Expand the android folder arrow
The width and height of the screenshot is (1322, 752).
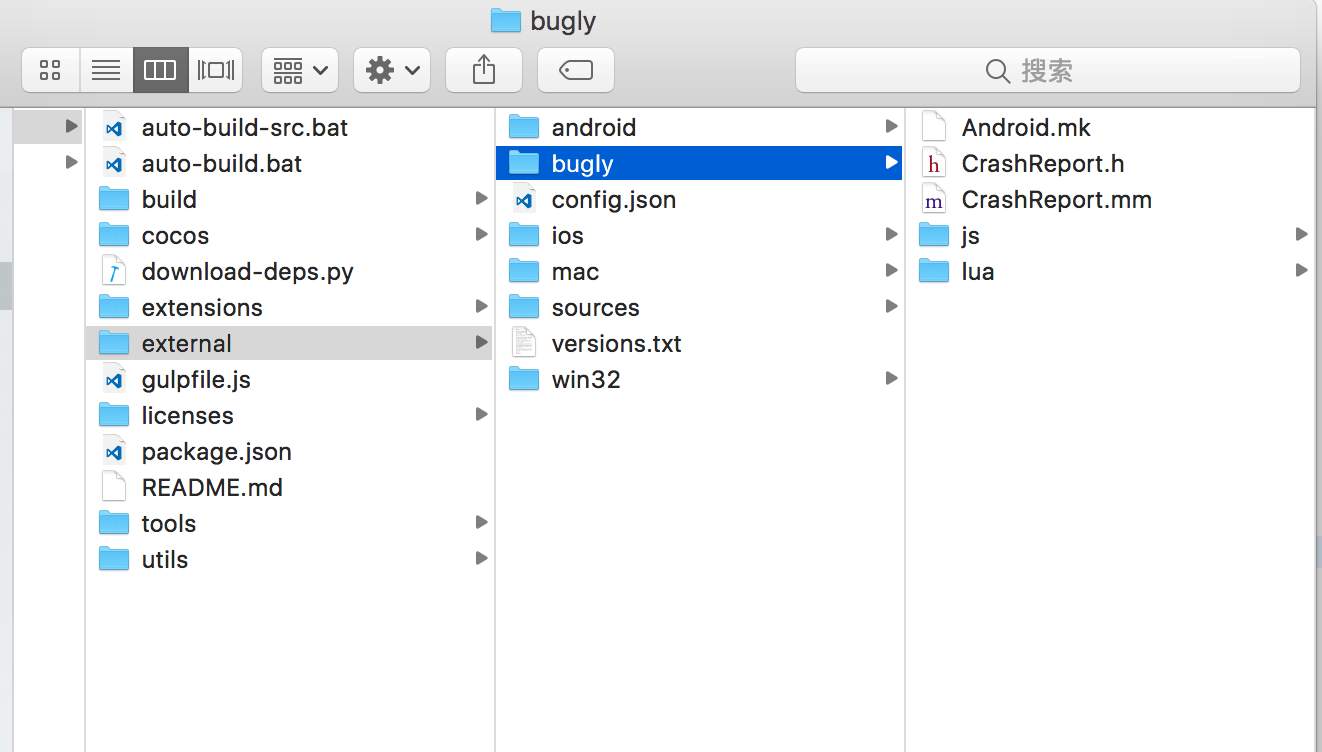click(x=891, y=127)
